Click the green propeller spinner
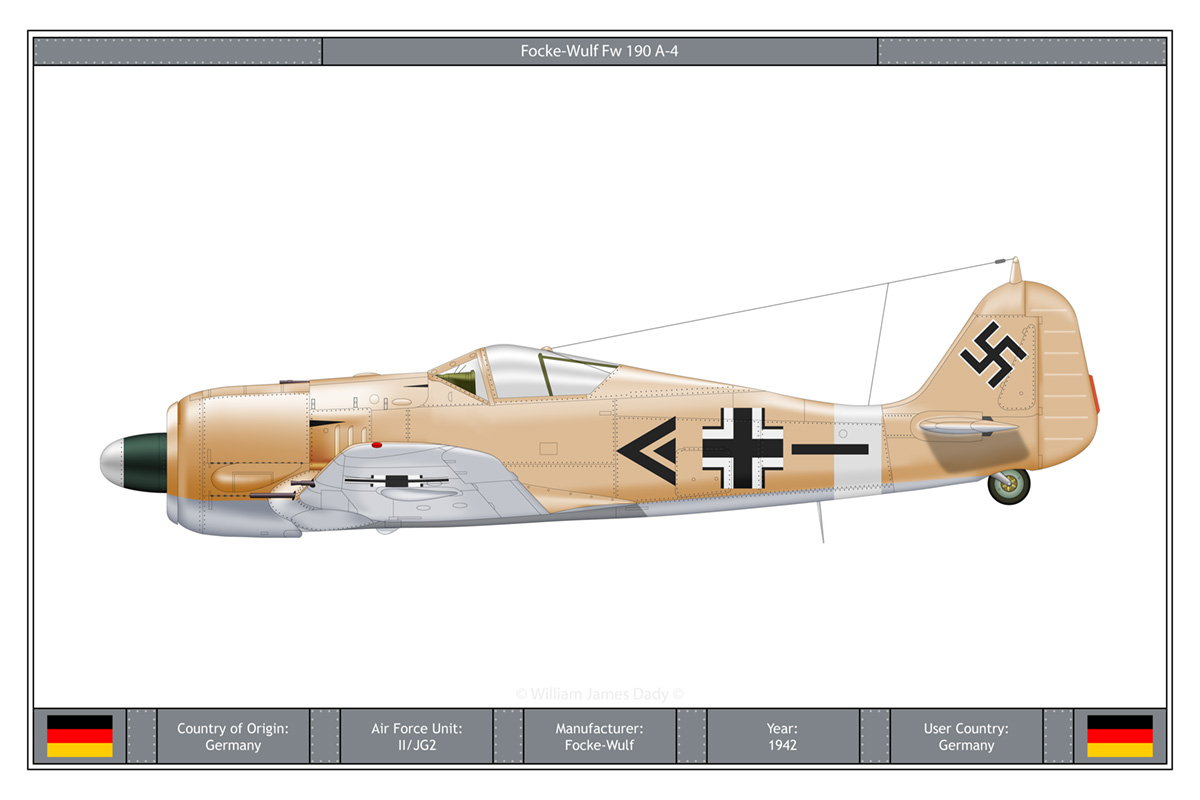The height and width of the screenshot is (800, 1200). tap(134, 462)
